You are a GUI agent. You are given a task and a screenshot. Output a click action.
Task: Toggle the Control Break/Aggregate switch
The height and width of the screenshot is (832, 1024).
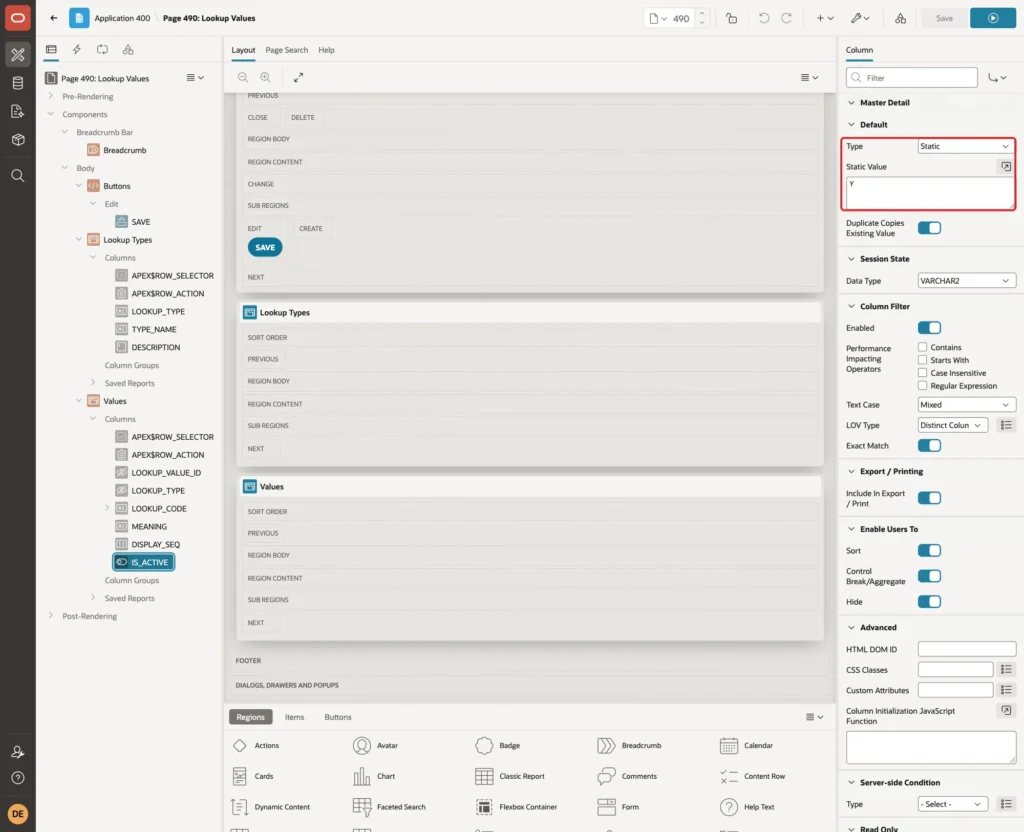click(x=929, y=576)
